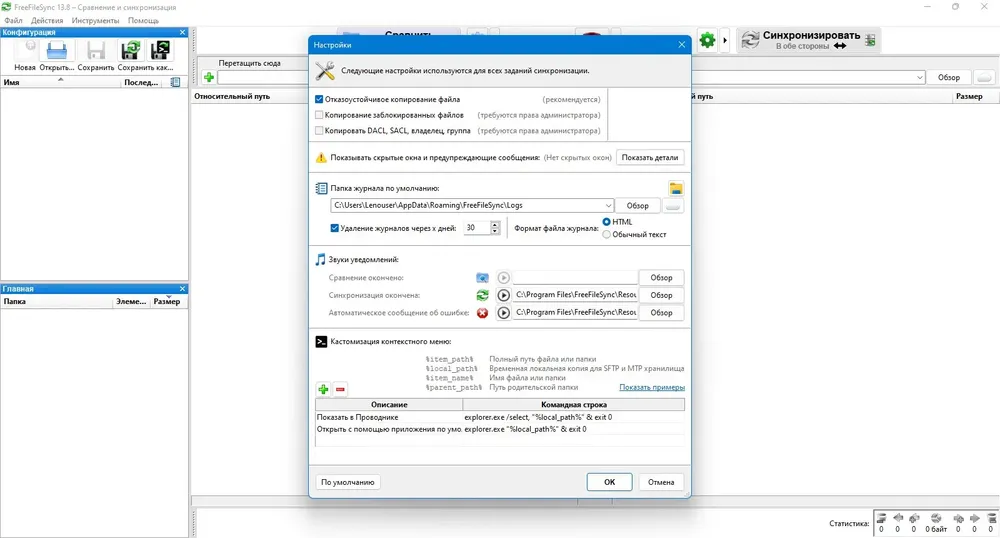Click the Сравнение окончено sound path field
The image size is (1000, 538).
pos(575,278)
